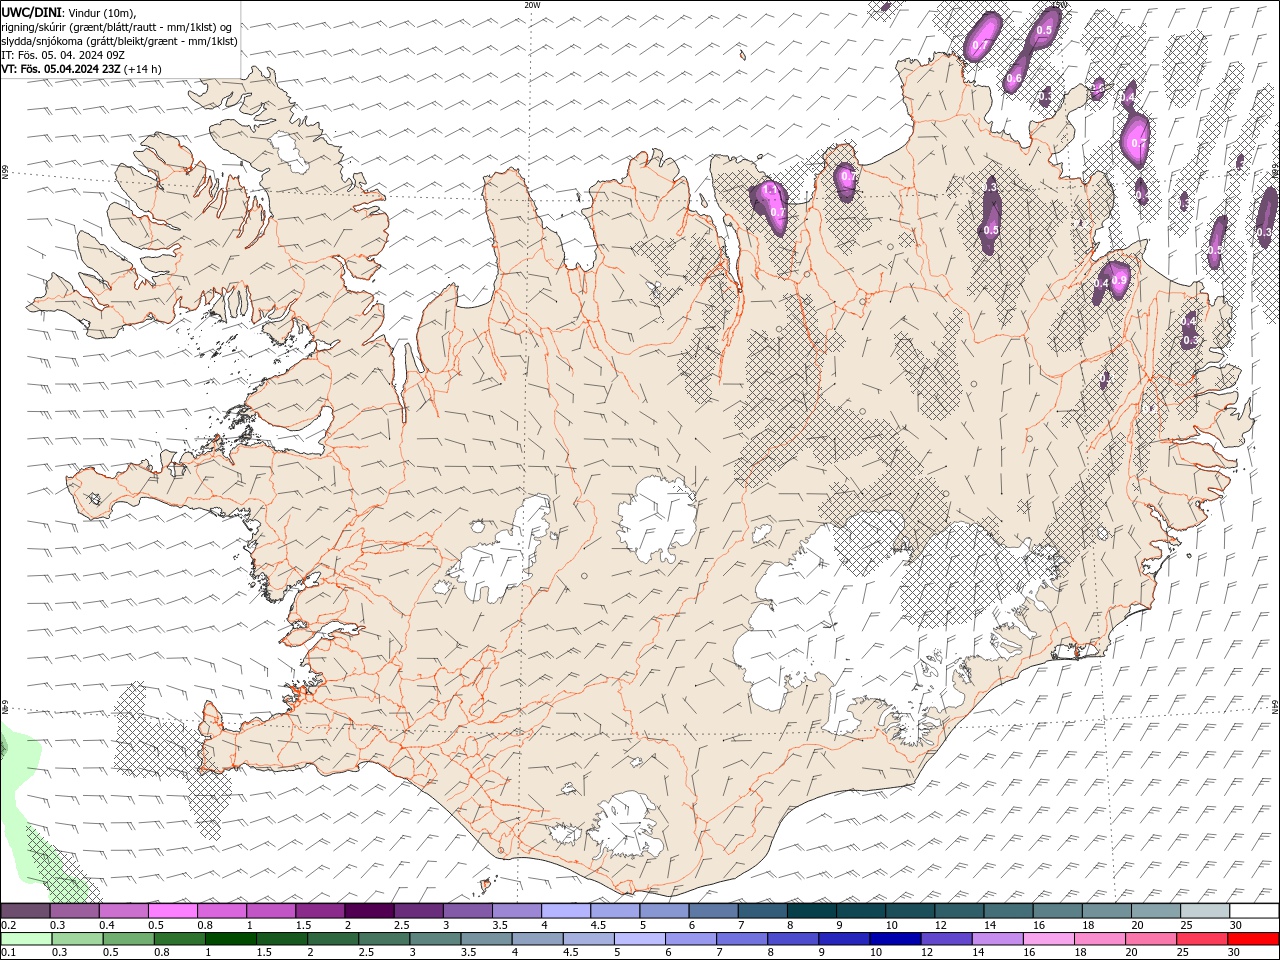Choose the light grey 25 mm snow swatch

coord(1204,911)
